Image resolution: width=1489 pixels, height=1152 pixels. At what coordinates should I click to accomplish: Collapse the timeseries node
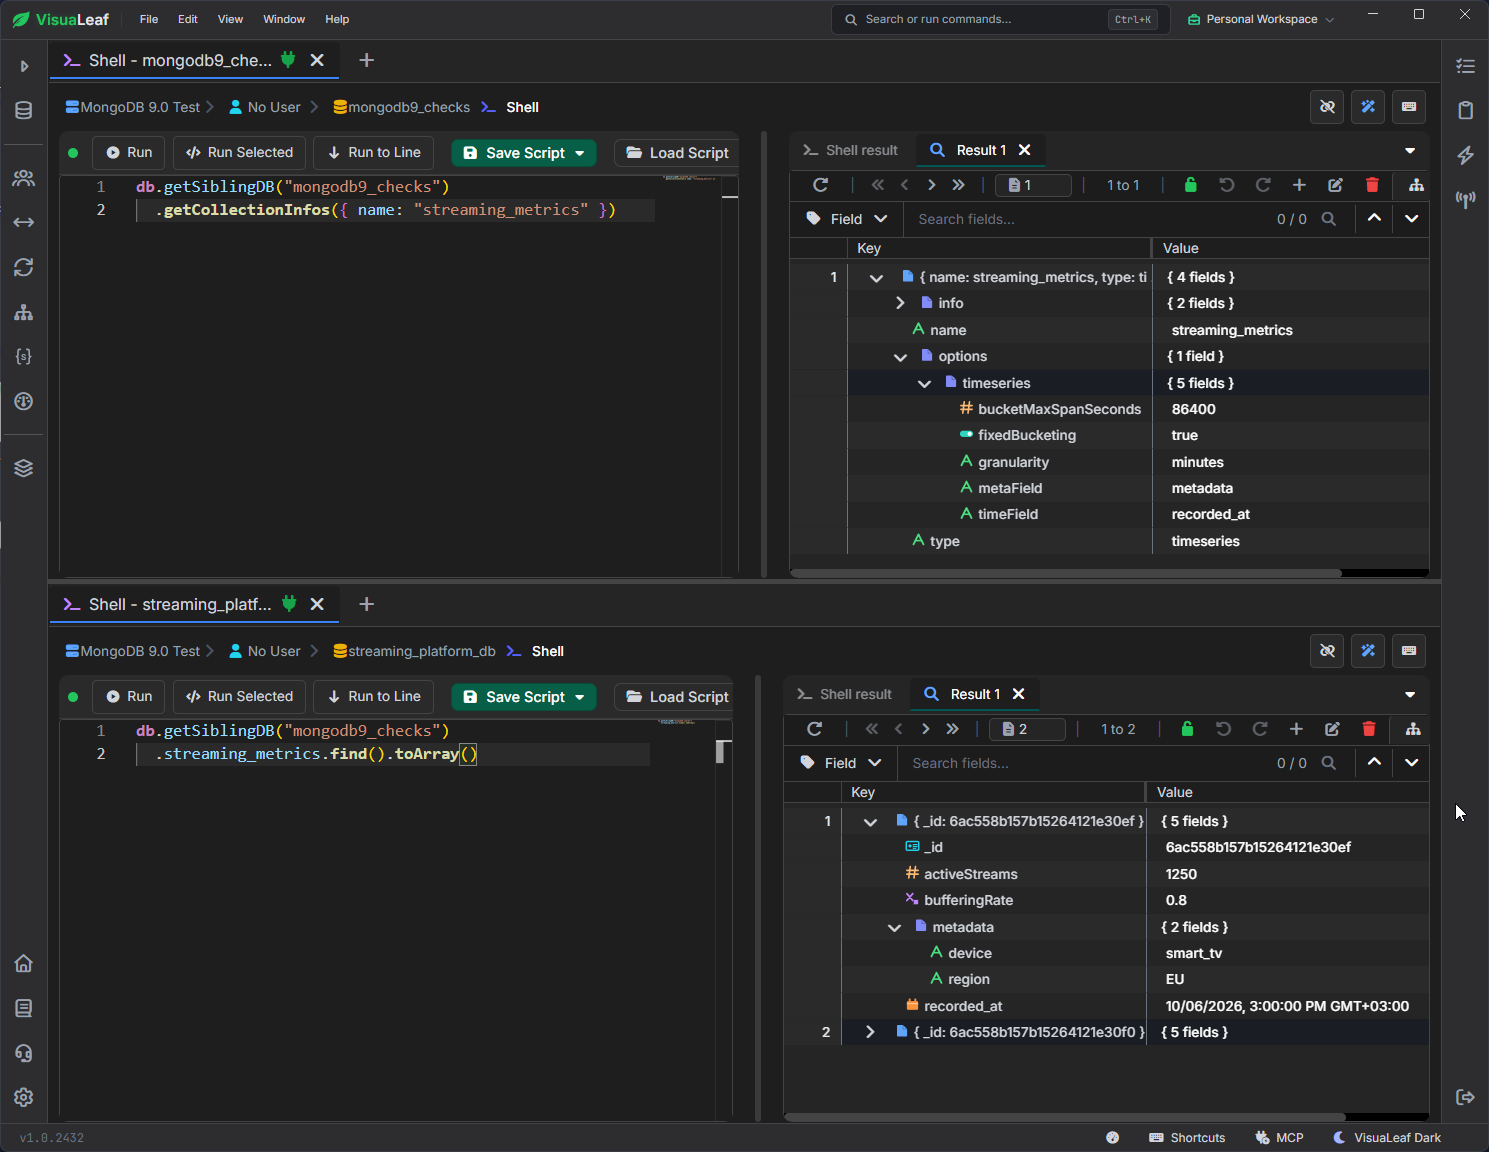[924, 383]
